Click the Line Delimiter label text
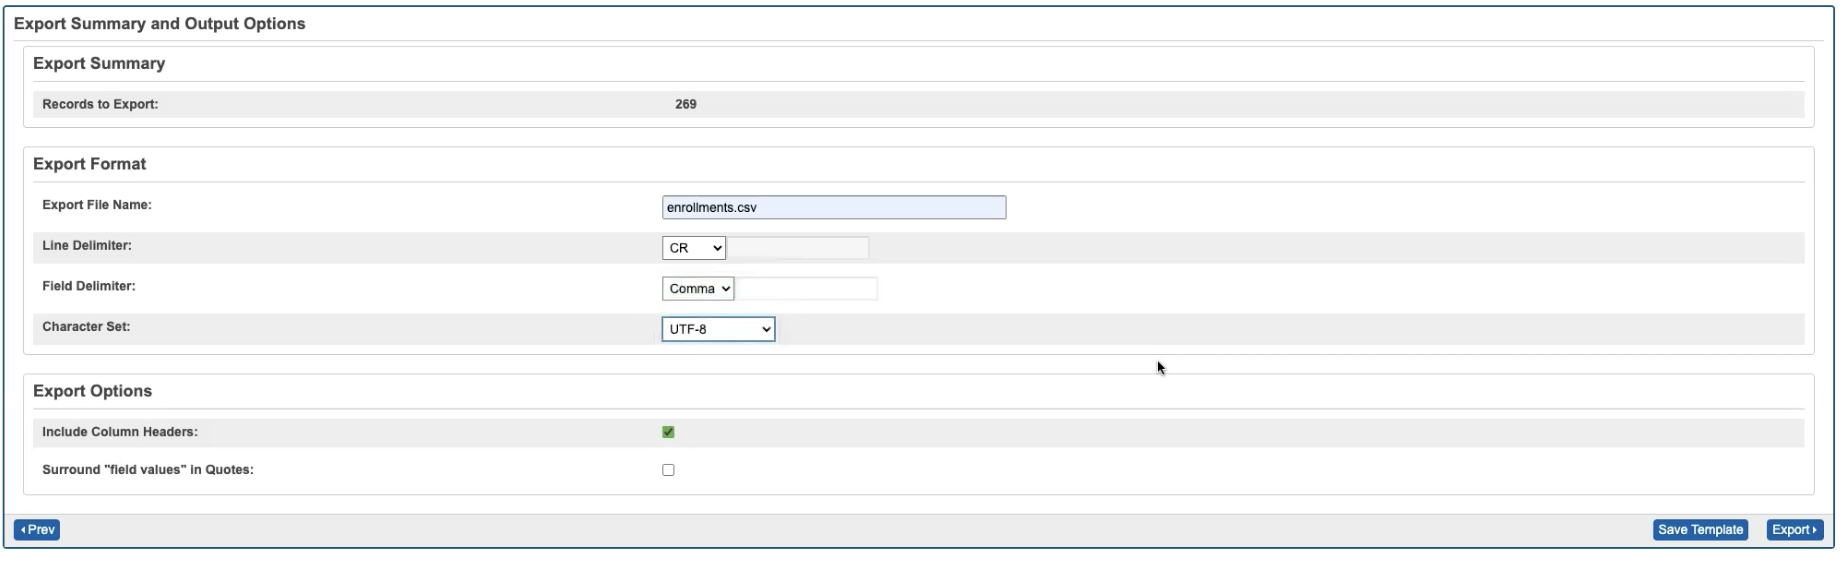The width and height of the screenshot is (1845, 574). click(x=87, y=245)
